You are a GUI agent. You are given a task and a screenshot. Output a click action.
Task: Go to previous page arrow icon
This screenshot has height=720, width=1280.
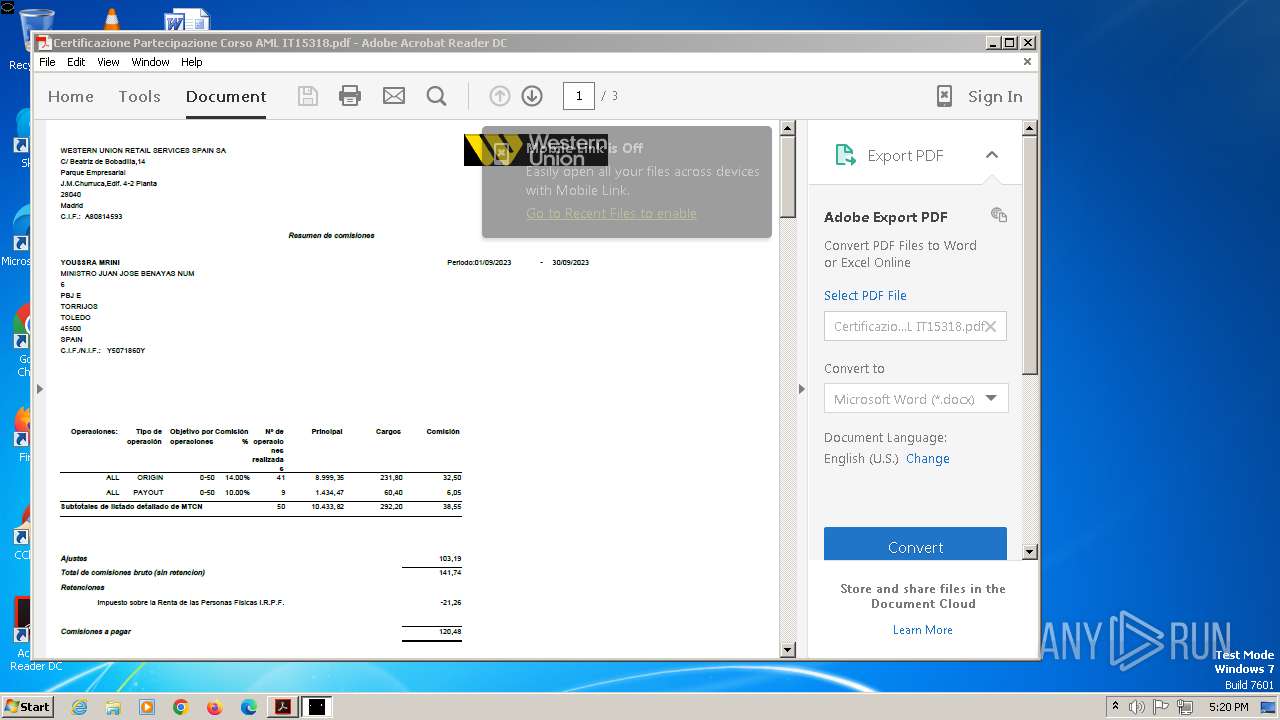coord(500,96)
